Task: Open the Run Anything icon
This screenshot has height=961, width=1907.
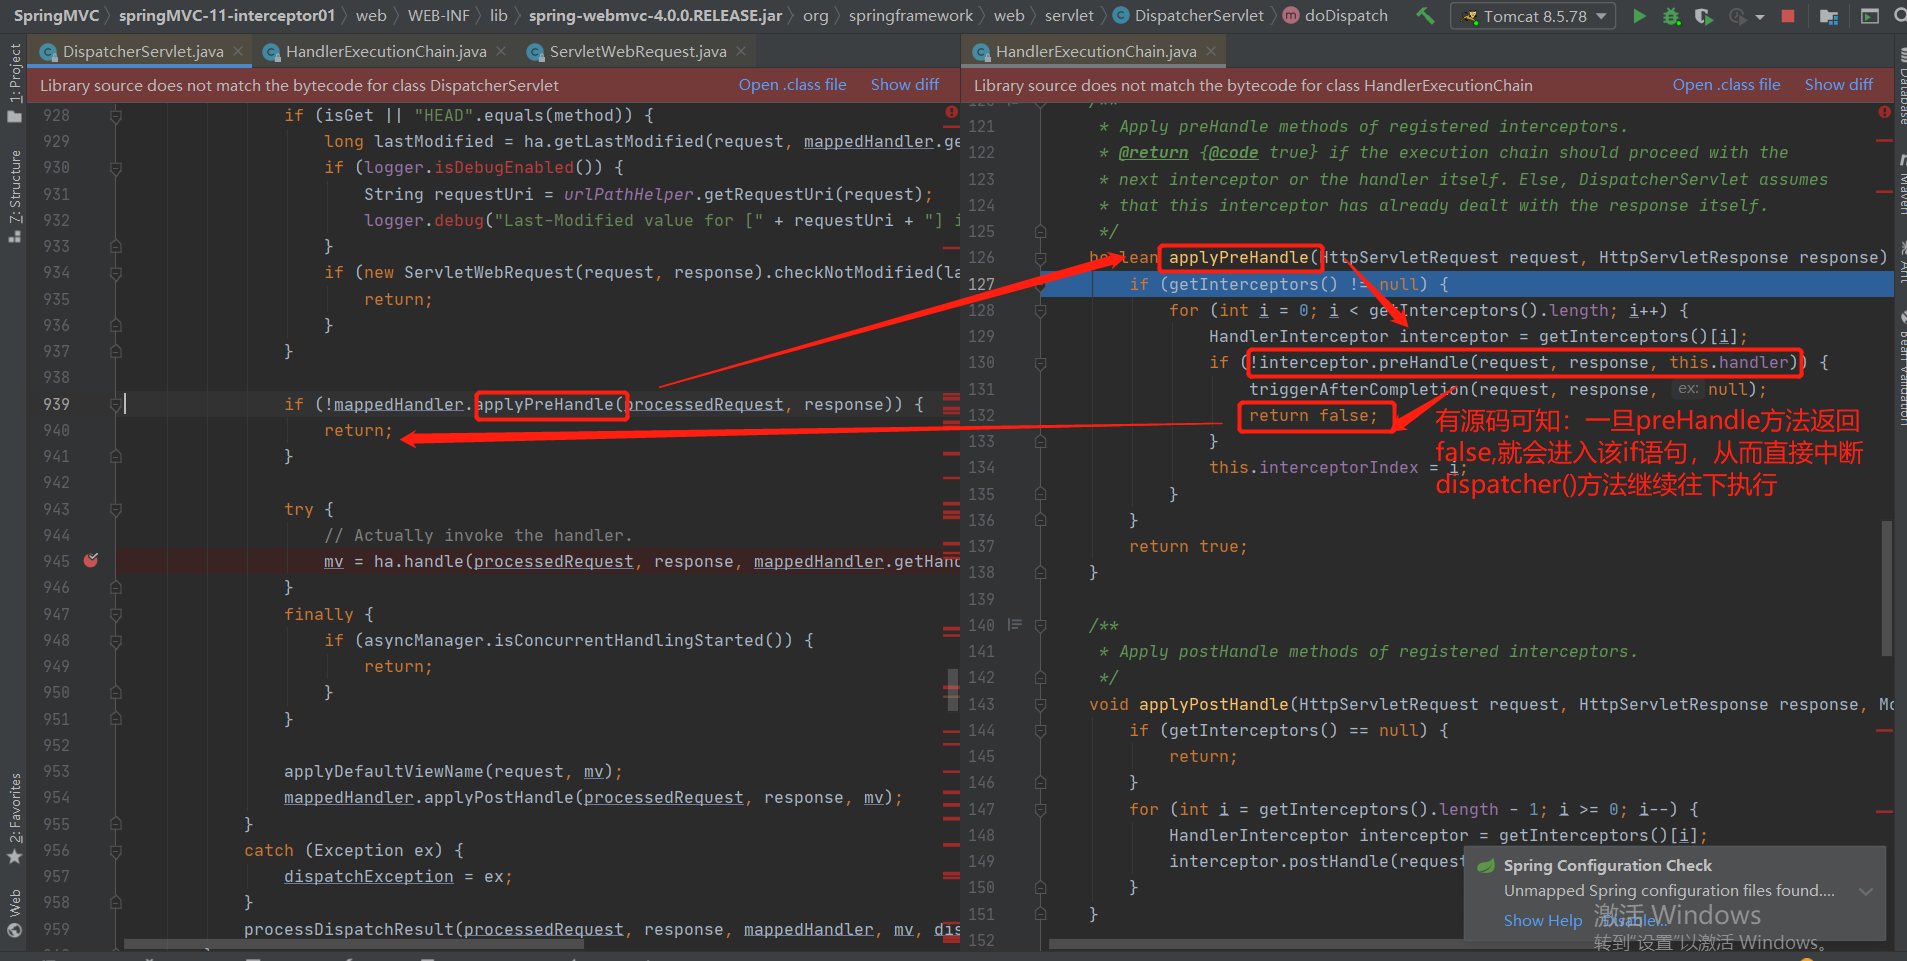Action: (x=1869, y=16)
